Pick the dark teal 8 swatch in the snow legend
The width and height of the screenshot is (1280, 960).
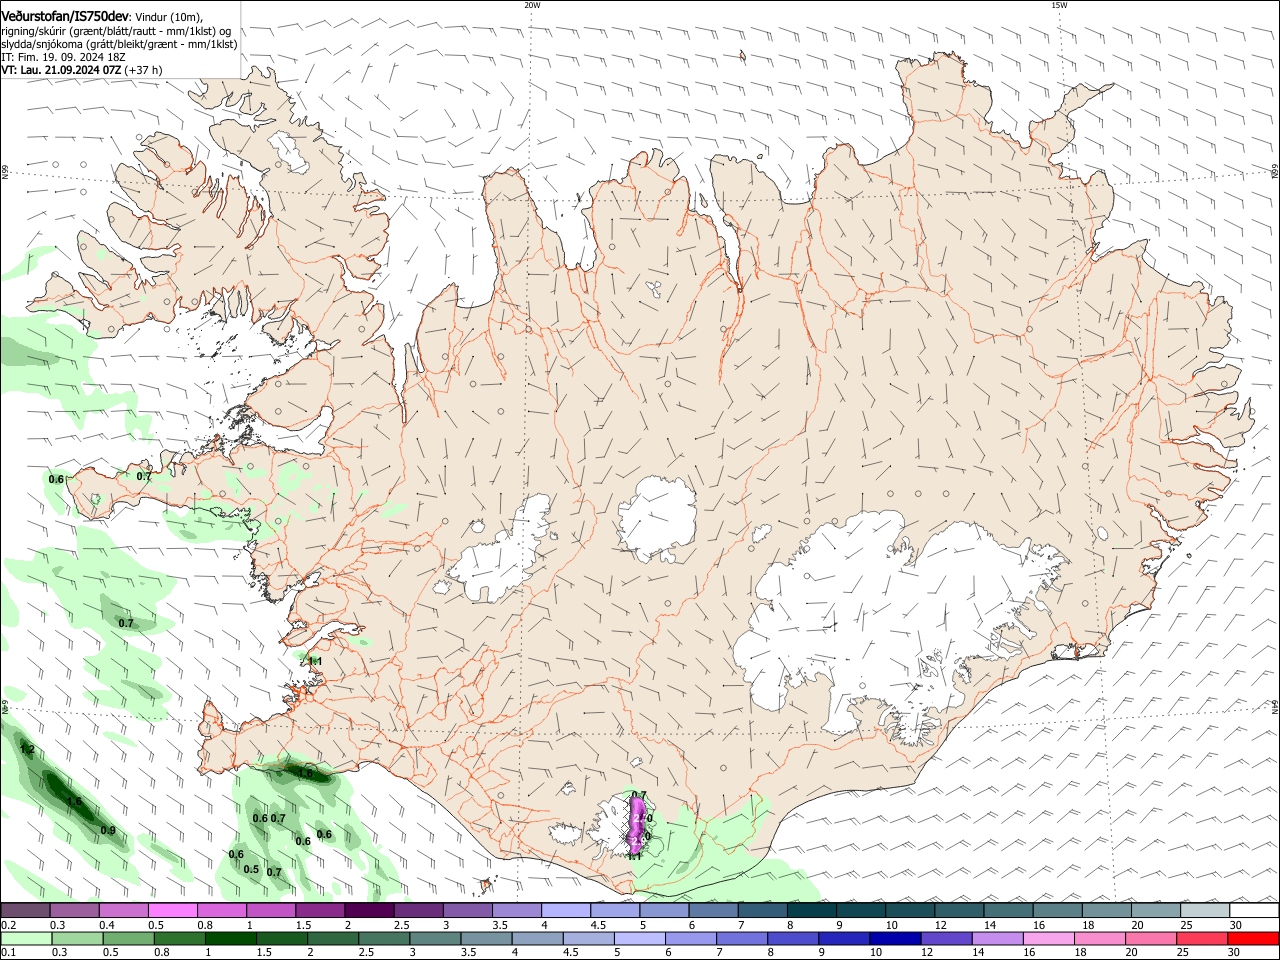coord(810,910)
